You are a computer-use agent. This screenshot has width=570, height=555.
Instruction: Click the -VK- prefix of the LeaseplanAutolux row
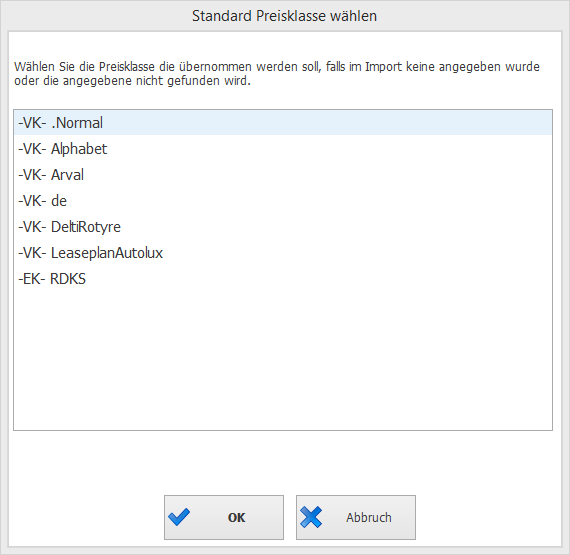[32, 253]
